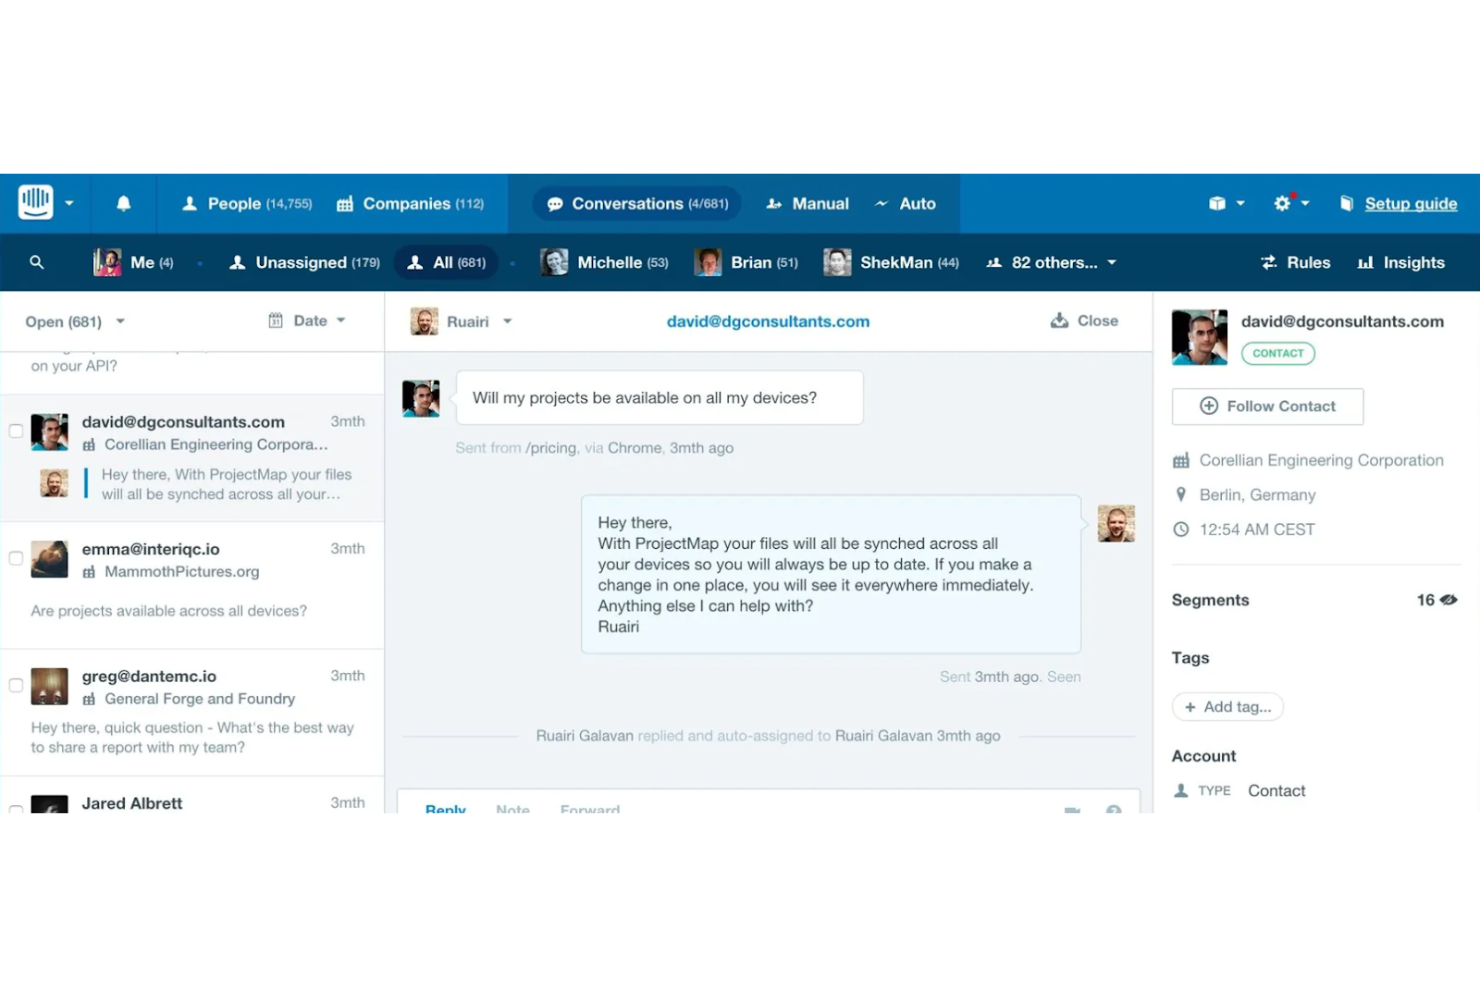
Task: Open the Setup guide link
Action: pos(1410,203)
